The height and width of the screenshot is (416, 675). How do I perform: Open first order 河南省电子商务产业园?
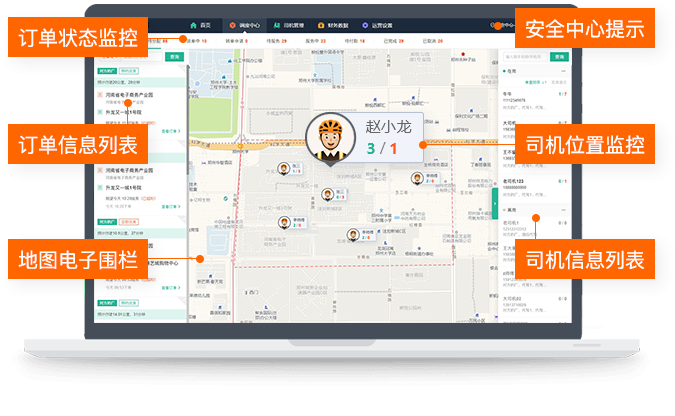click(x=130, y=95)
